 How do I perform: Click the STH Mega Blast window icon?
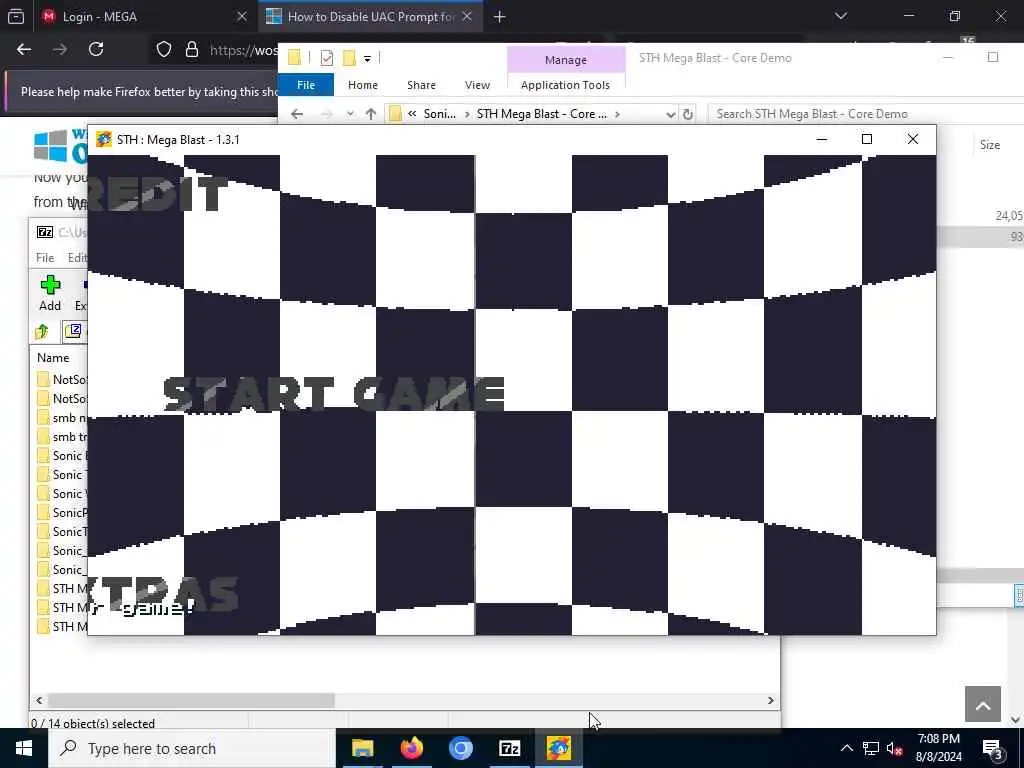tap(103, 139)
